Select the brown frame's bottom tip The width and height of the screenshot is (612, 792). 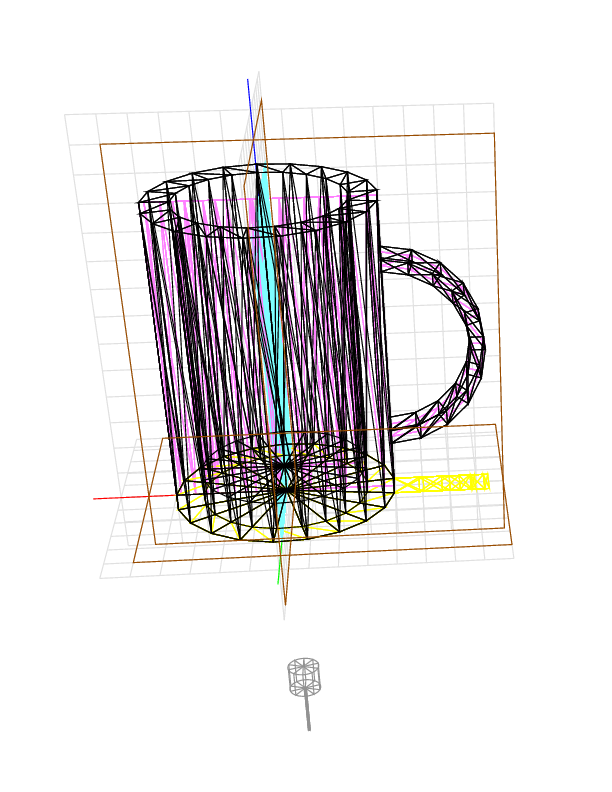[x=286, y=605]
